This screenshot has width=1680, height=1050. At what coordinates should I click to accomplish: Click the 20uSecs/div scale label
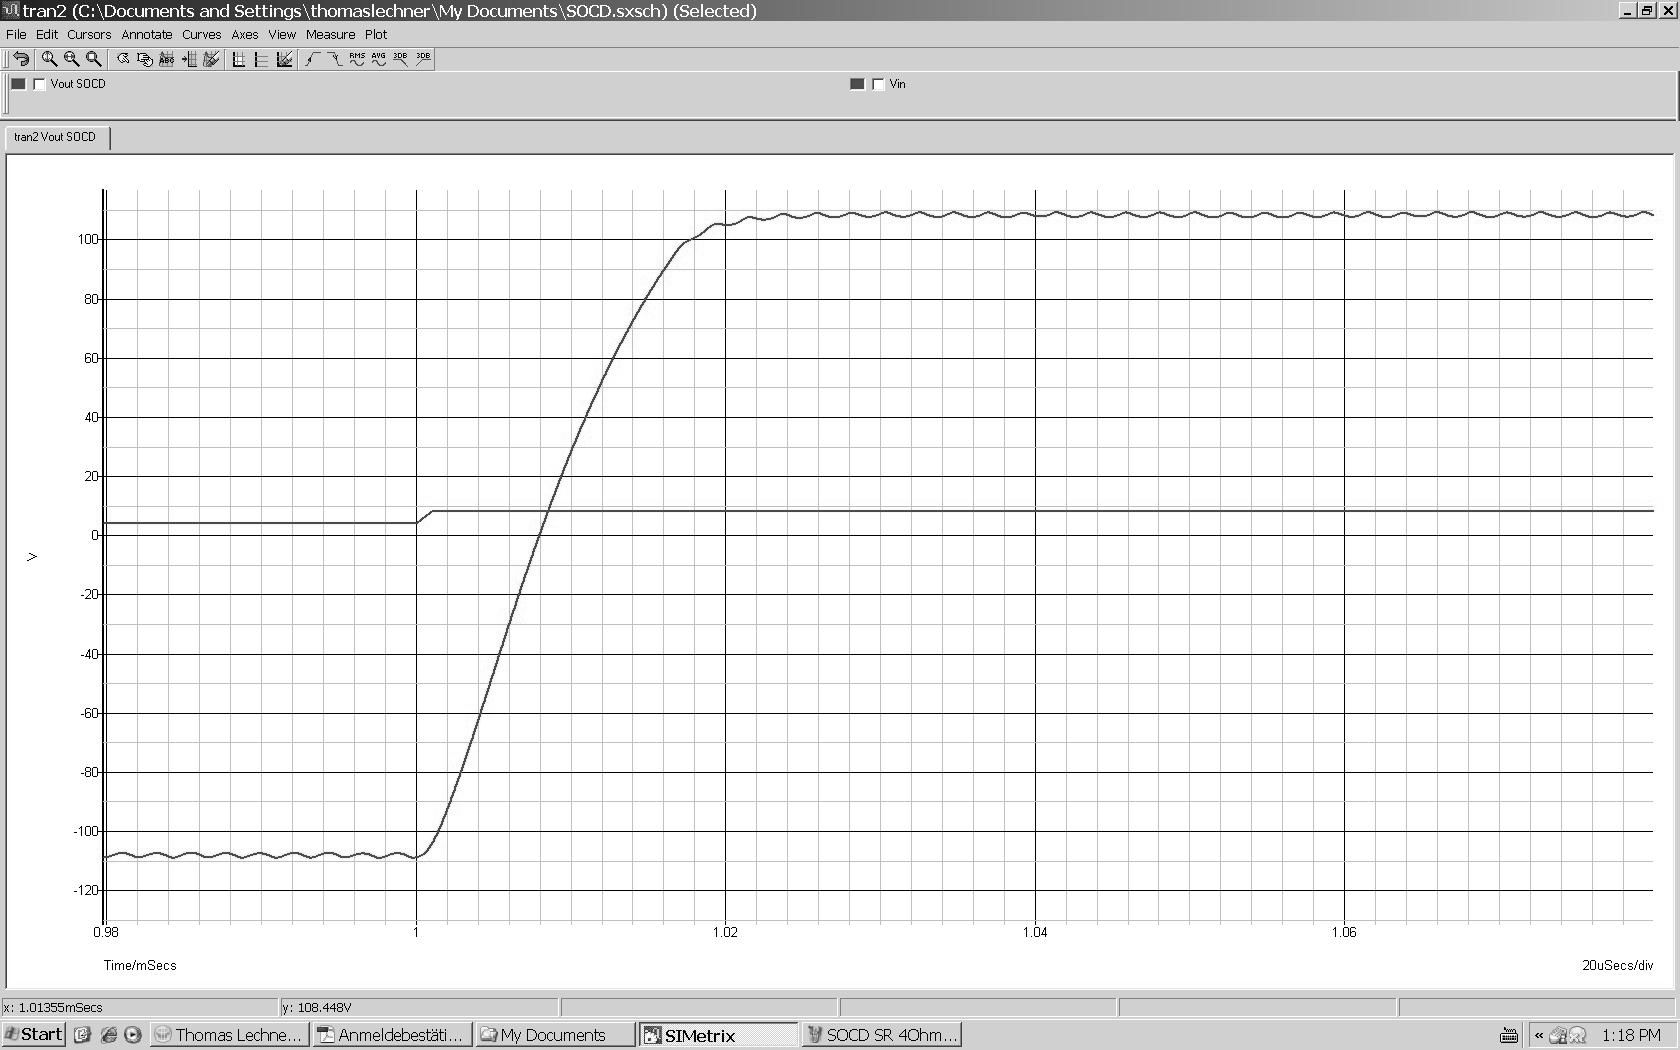tap(1617, 965)
